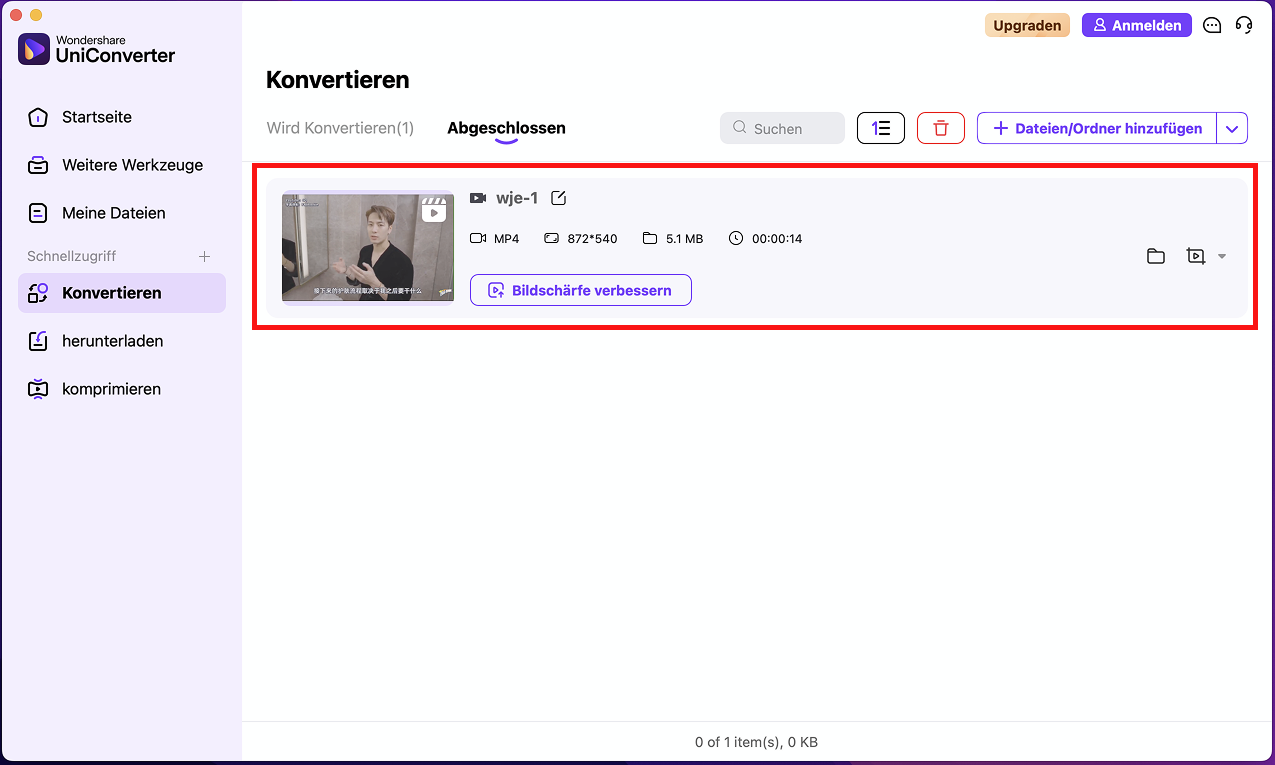Select Konvertieren in the sidebar
The height and width of the screenshot is (765, 1275).
[x=122, y=293]
